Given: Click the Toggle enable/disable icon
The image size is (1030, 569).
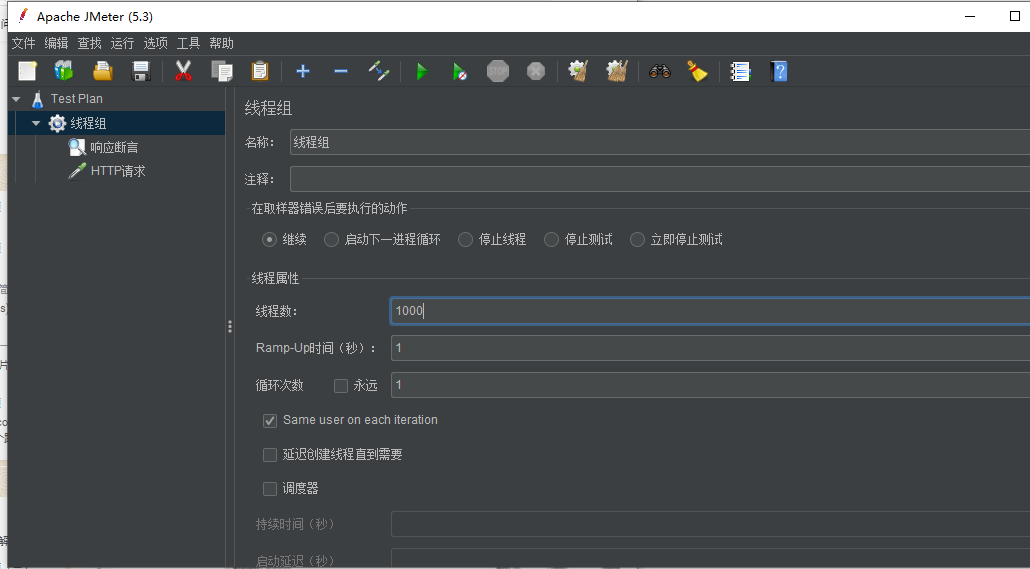Looking at the screenshot, I should [379, 71].
